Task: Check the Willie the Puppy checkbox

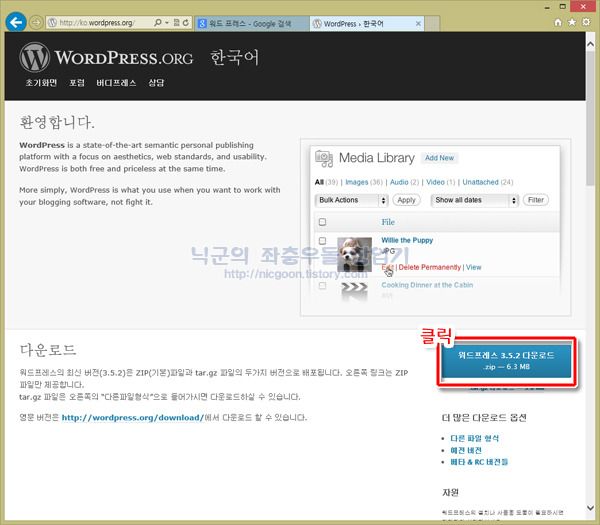Action: [x=323, y=241]
